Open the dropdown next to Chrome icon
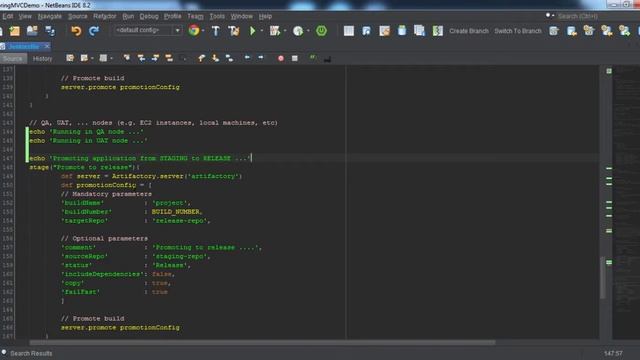The height and width of the screenshot is (360, 640). [x=203, y=31]
